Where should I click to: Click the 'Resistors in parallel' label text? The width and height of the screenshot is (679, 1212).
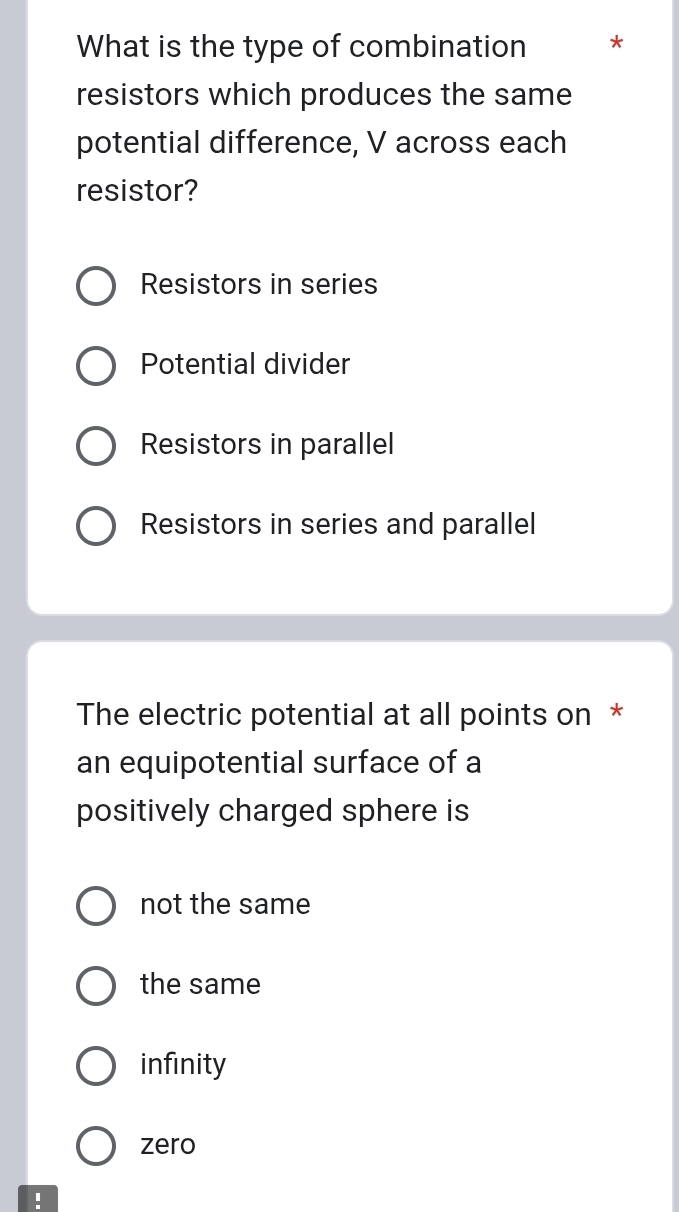coord(267,444)
